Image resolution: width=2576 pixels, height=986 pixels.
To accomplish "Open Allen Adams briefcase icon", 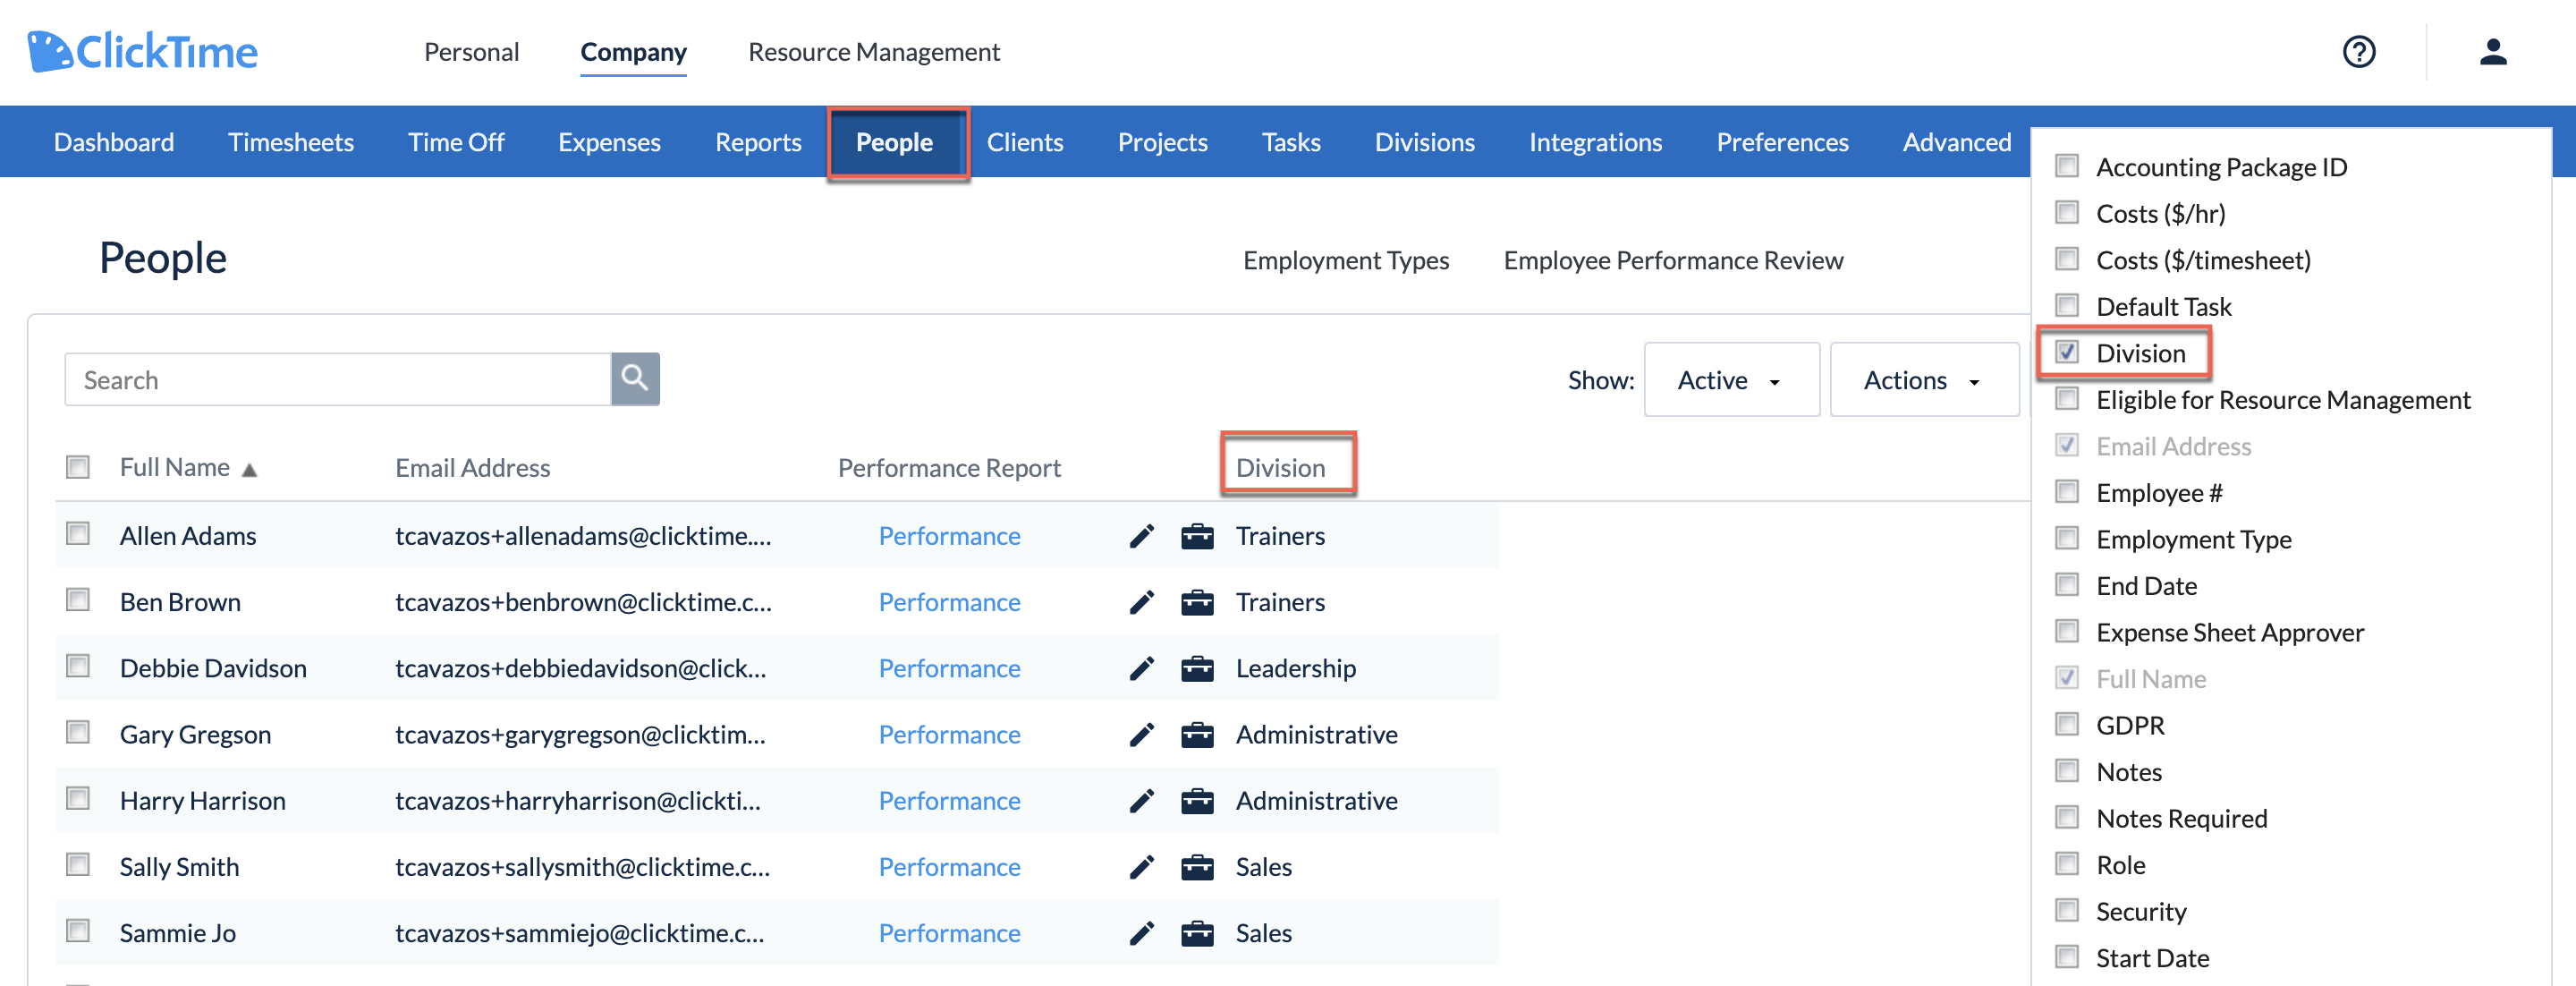I will 1197,537.
